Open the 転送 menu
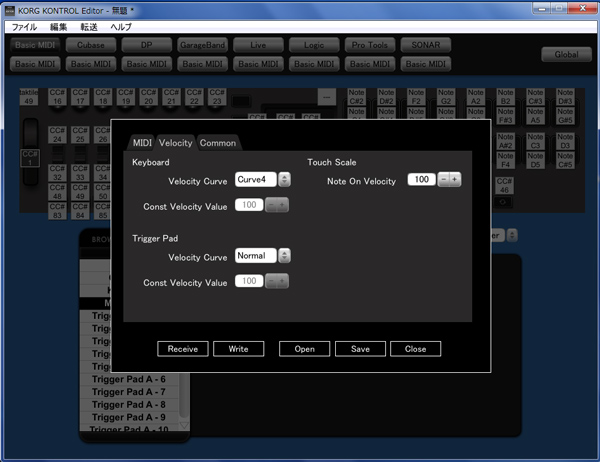This screenshot has width=600, height=462. 89,27
